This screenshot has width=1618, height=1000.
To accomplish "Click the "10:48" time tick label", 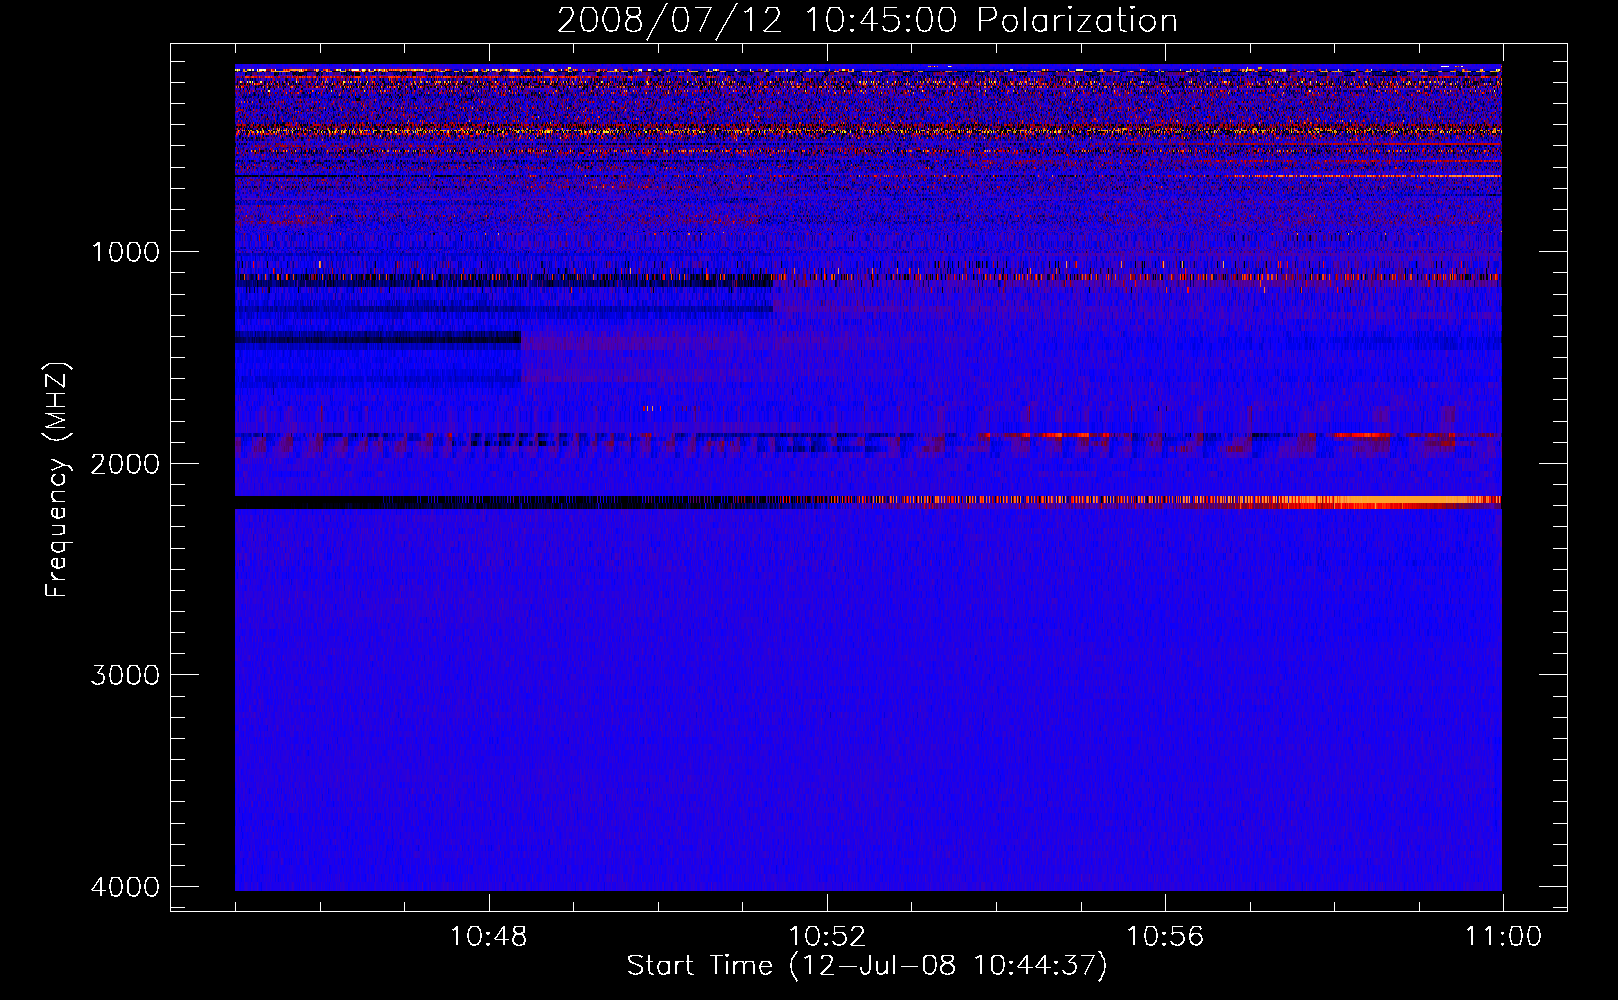I will pos(488,937).
